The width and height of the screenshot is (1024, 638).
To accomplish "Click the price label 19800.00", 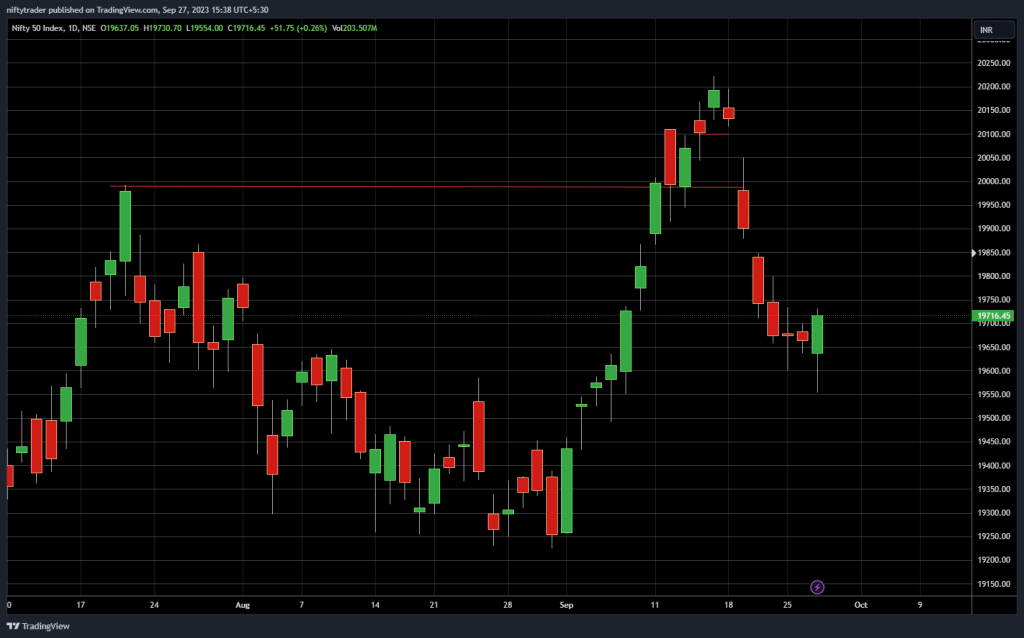I will click(993, 276).
